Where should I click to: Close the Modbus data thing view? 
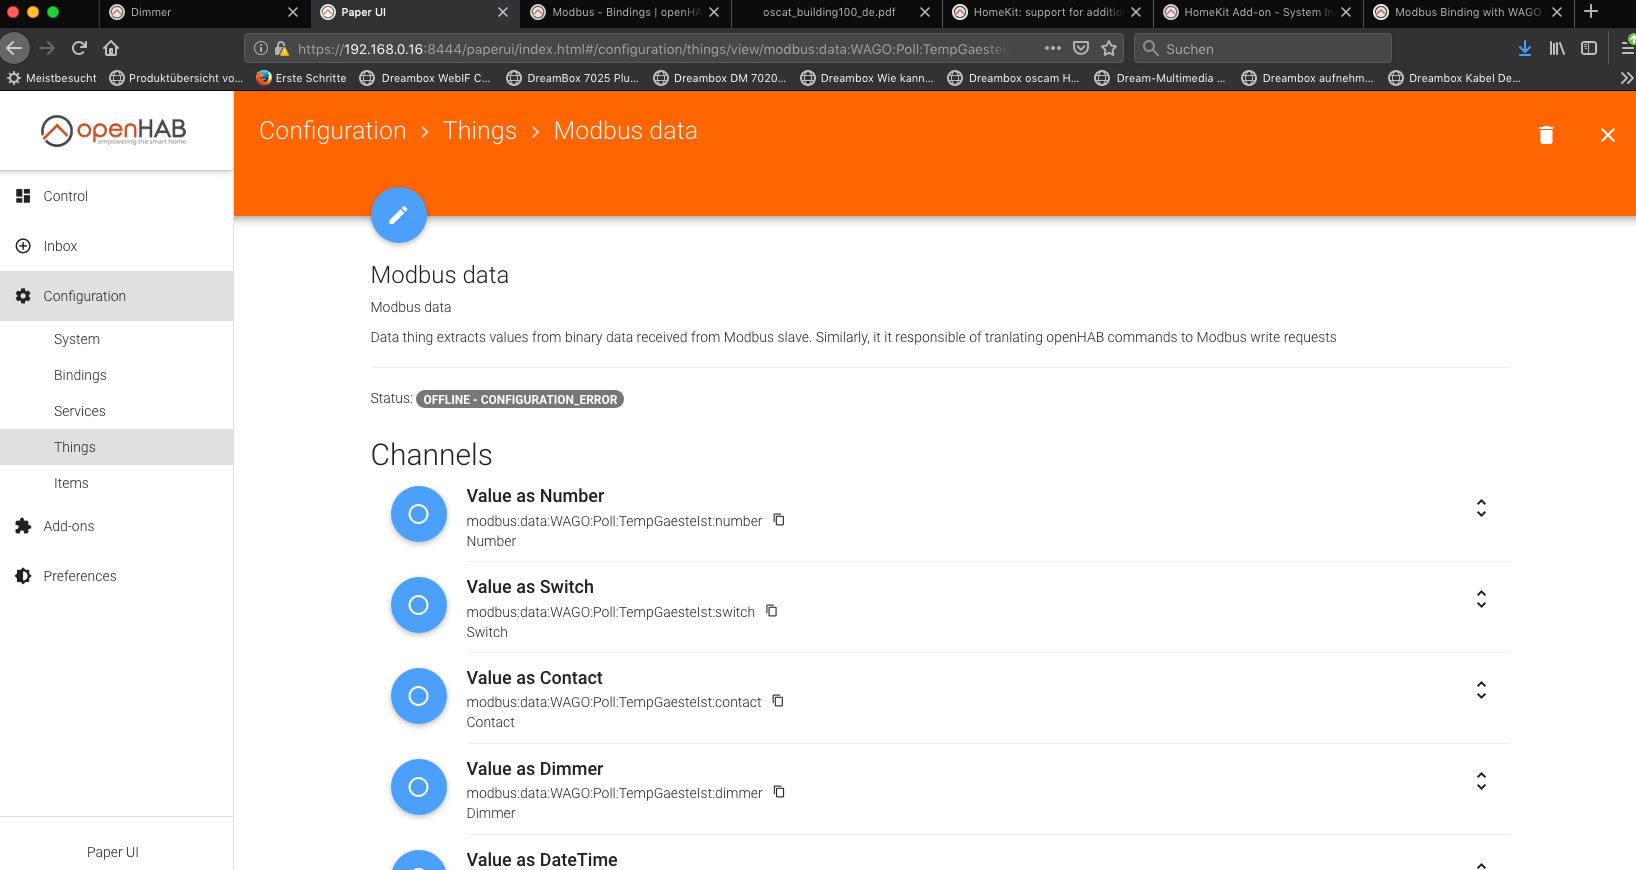click(x=1607, y=135)
